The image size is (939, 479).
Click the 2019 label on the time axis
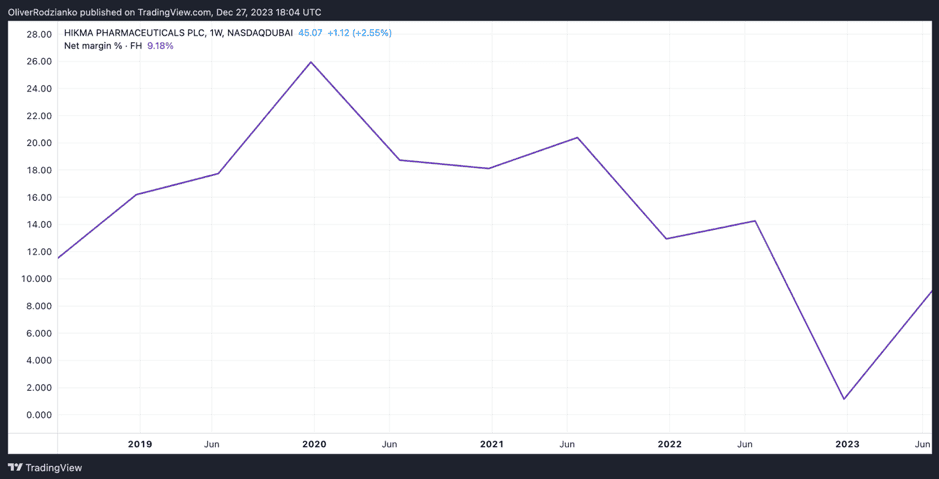140,444
